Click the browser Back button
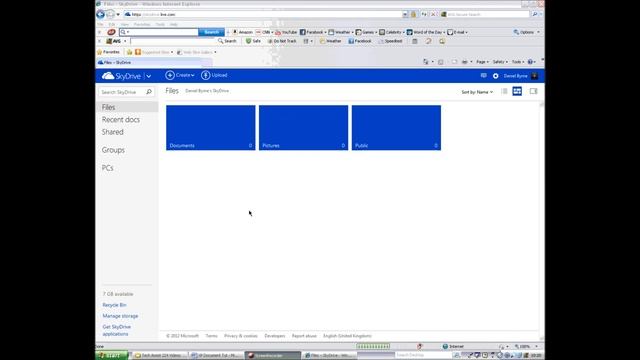The width and height of the screenshot is (640, 360). [x=100, y=14]
